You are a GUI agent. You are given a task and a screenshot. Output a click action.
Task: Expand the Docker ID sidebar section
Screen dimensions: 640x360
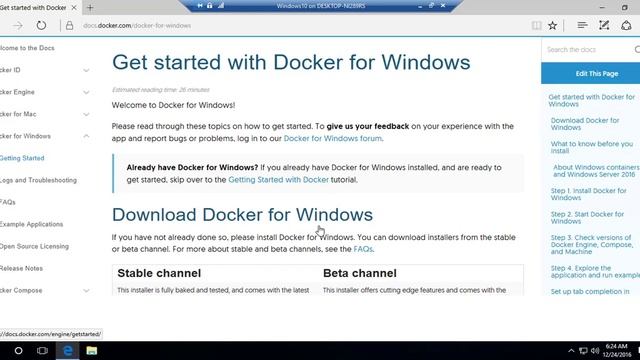coord(86,70)
